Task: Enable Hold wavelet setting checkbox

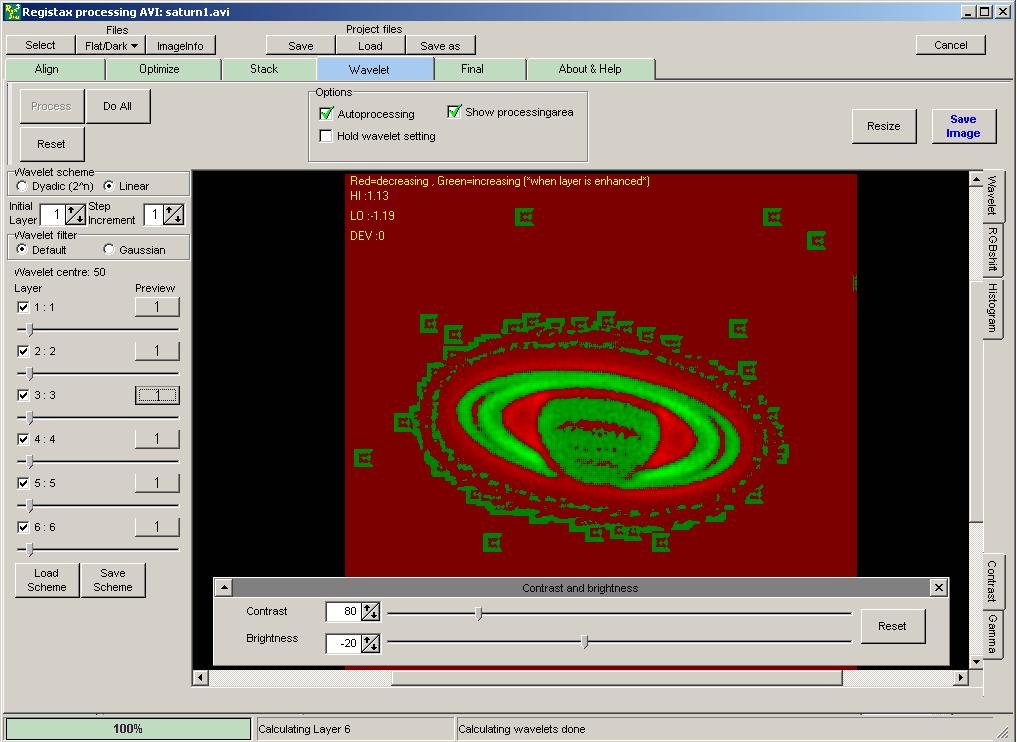Action: click(326, 136)
